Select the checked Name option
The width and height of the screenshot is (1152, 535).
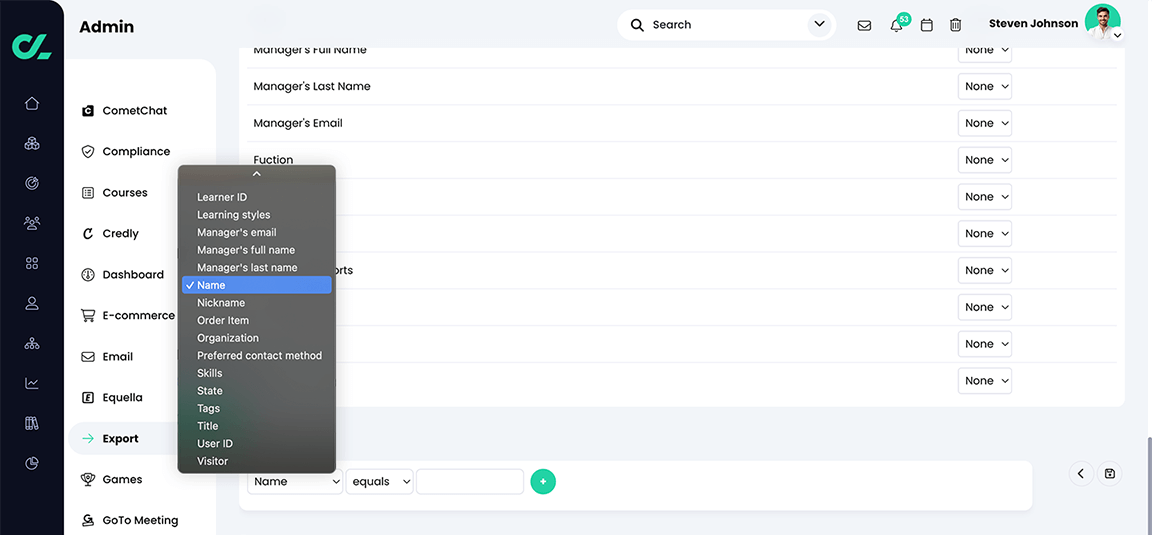(x=256, y=285)
